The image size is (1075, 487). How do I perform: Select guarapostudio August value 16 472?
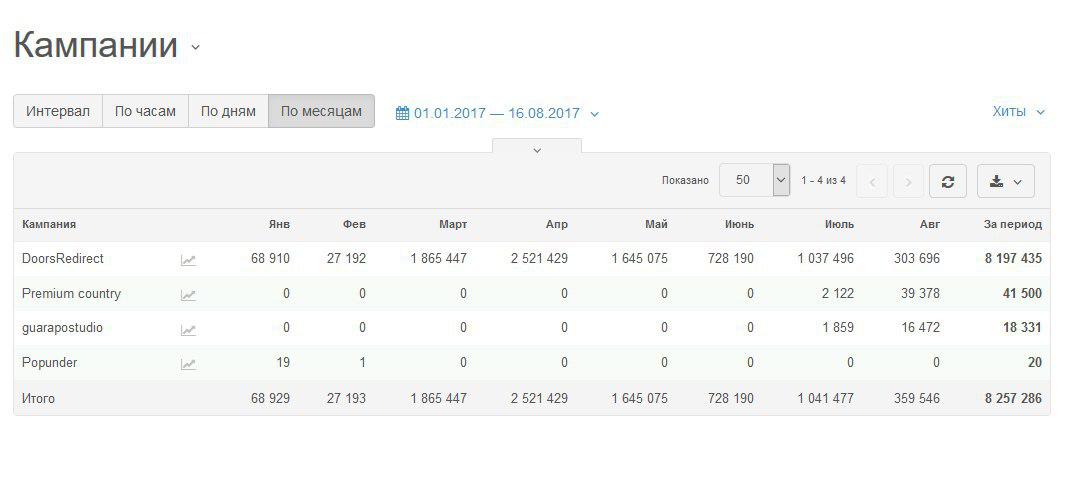pos(920,328)
